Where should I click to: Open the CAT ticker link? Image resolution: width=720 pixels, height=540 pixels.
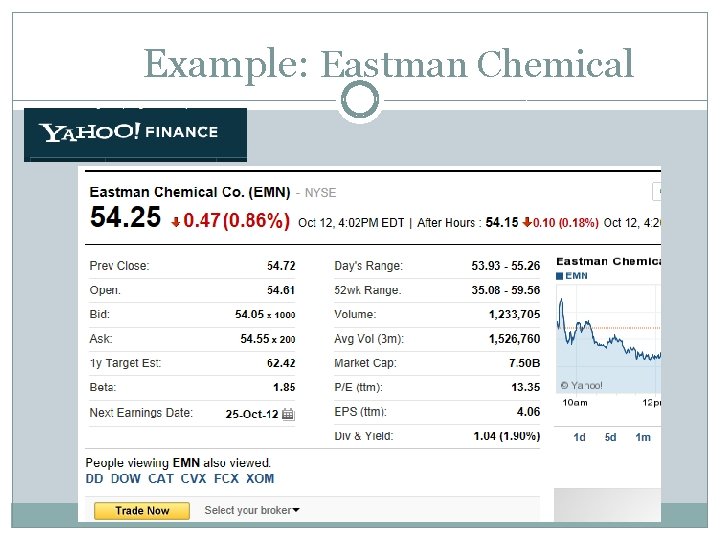[161, 478]
